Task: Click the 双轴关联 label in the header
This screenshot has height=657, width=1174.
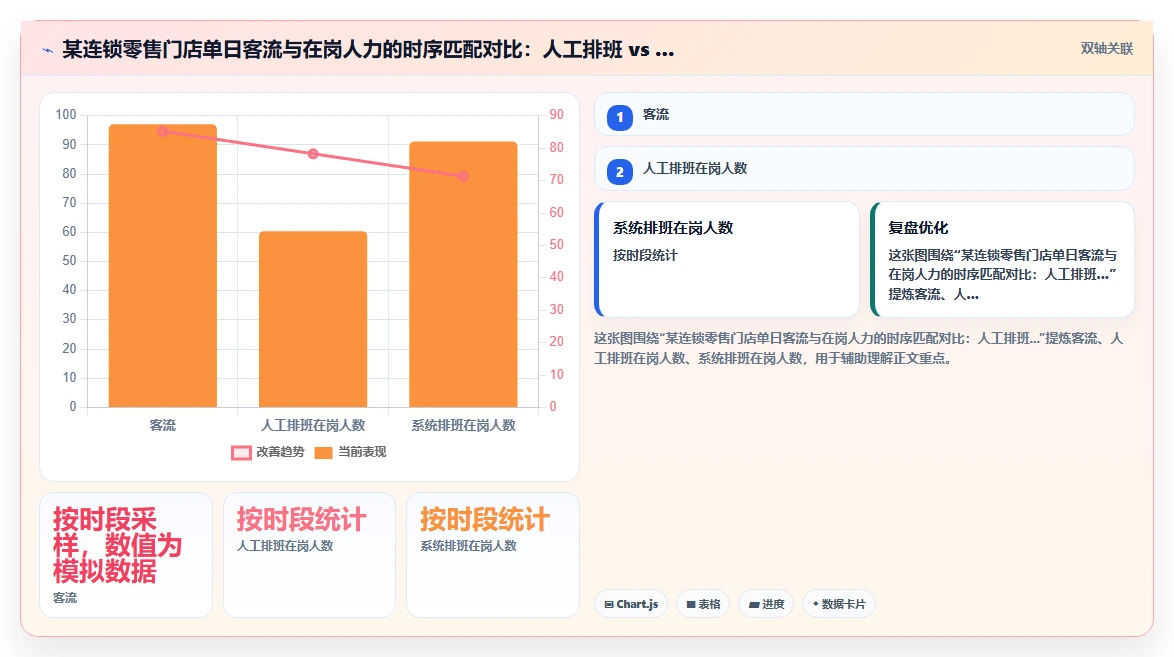Action: pyautogui.click(x=1107, y=49)
